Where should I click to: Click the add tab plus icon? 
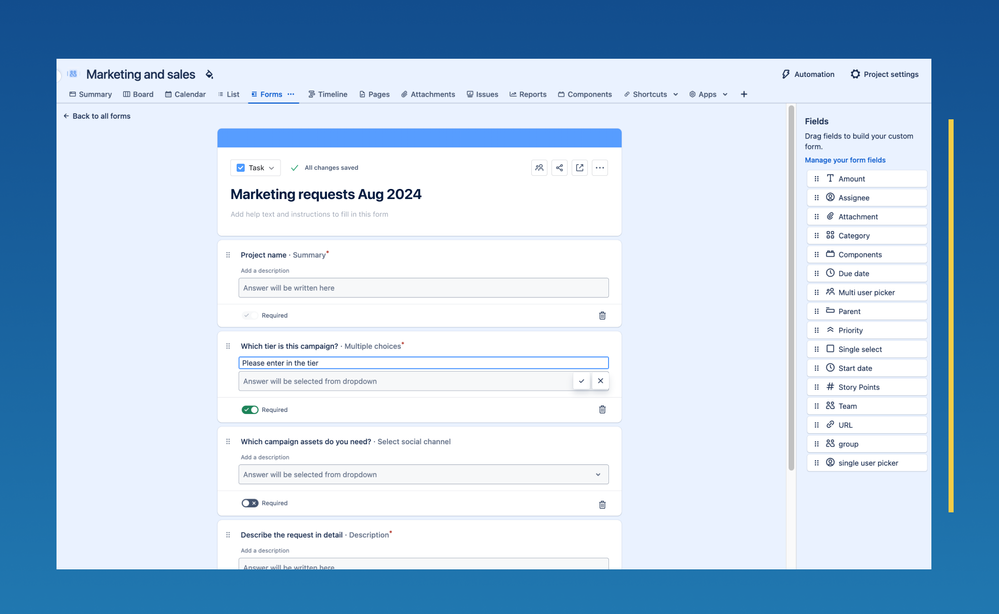(743, 95)
